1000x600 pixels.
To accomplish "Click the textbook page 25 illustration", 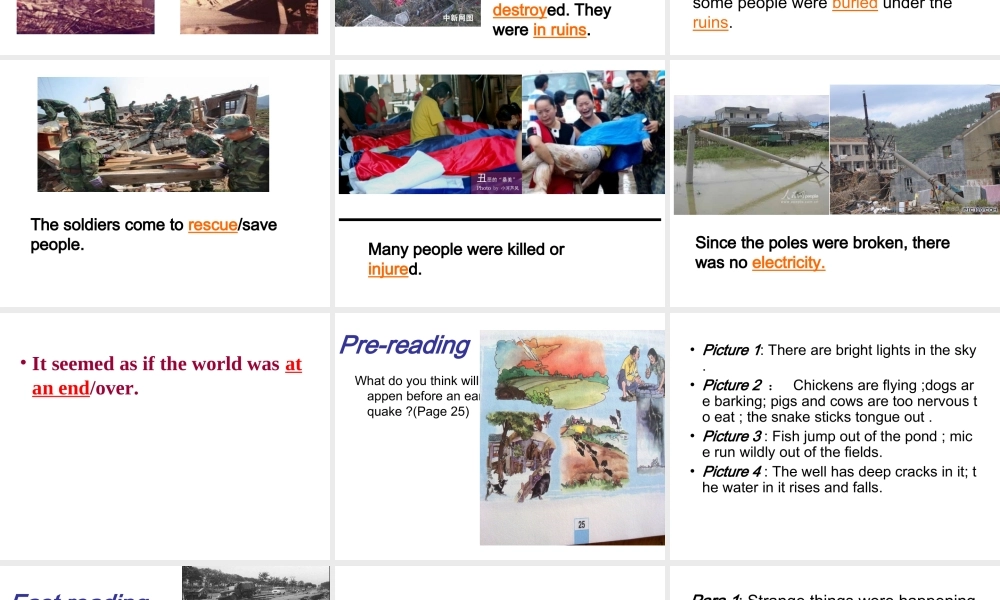I will [572, 437].
